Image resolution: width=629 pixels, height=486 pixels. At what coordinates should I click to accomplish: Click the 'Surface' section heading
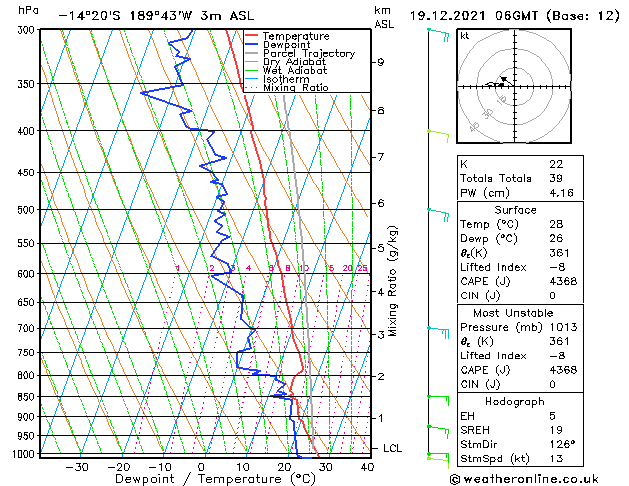[x=515, y=210]
